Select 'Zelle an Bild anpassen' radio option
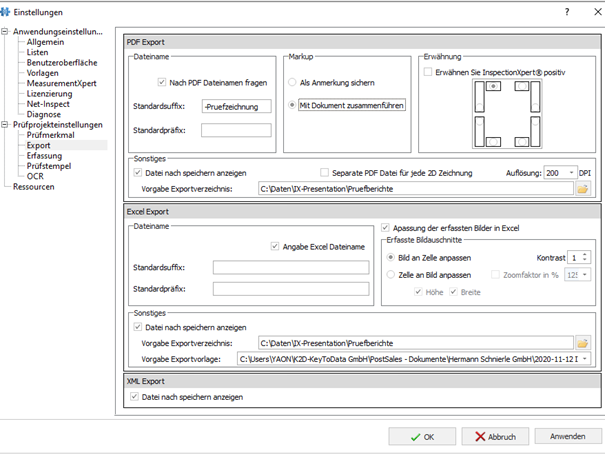The width and height of the screenshot is (605, 457). (390, 274)
